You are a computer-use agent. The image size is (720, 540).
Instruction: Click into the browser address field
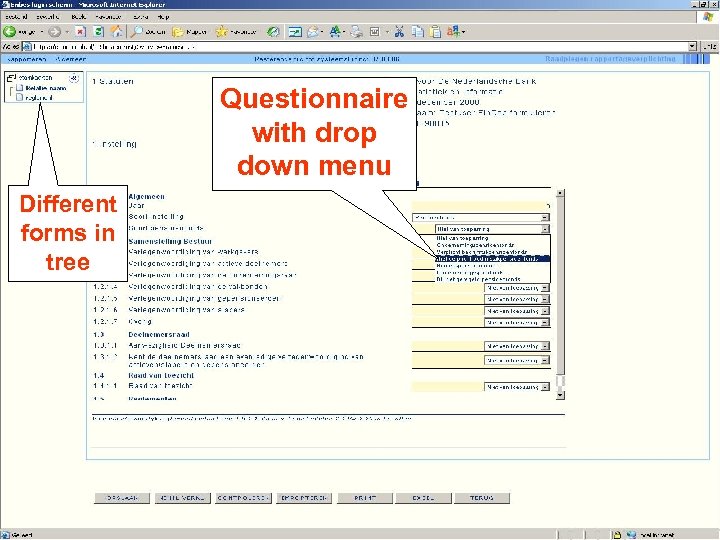360,47
